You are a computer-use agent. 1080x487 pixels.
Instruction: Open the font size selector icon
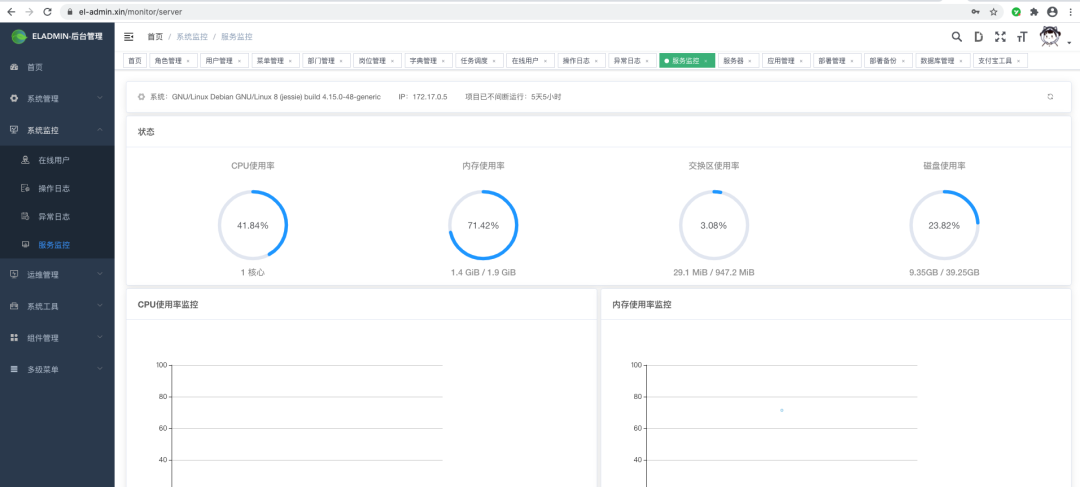(x=1022, y=37)
